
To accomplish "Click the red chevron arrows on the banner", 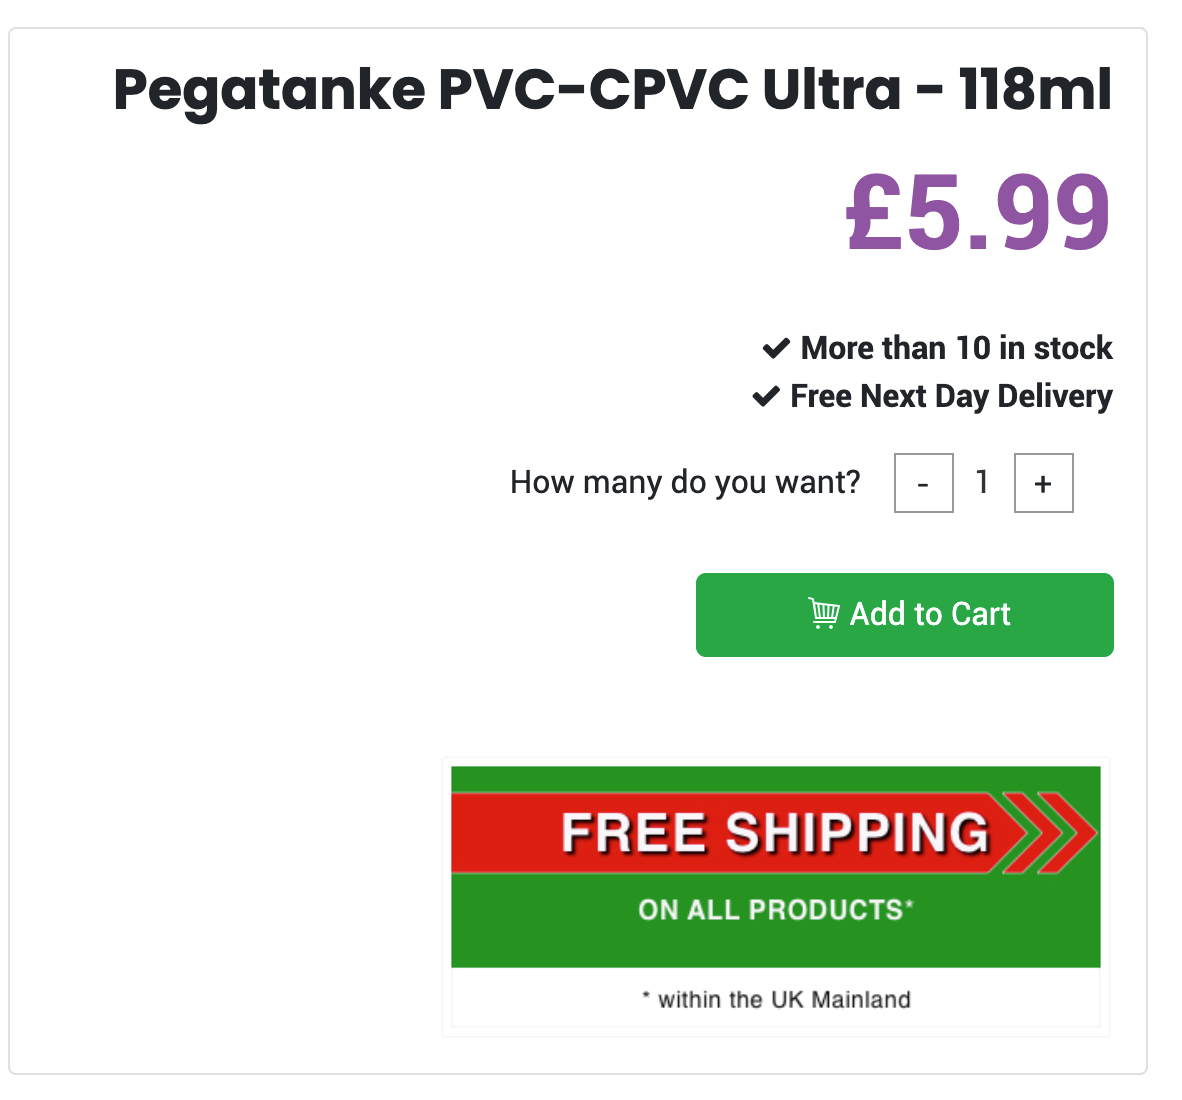I will (1049, 833).
